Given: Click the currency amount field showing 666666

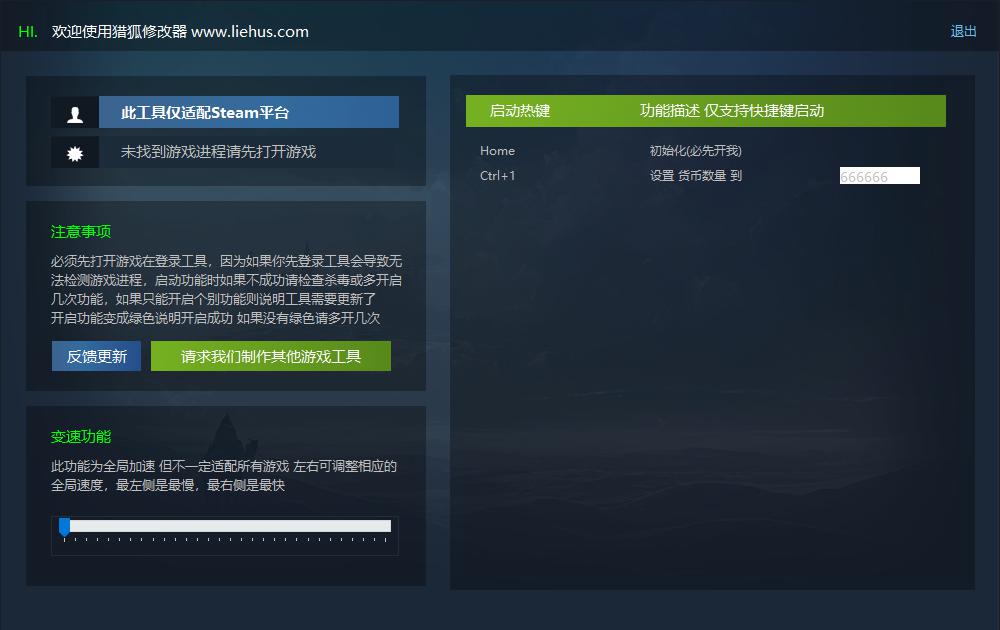Looking at the screenshot, I should [x=879, y=176].
